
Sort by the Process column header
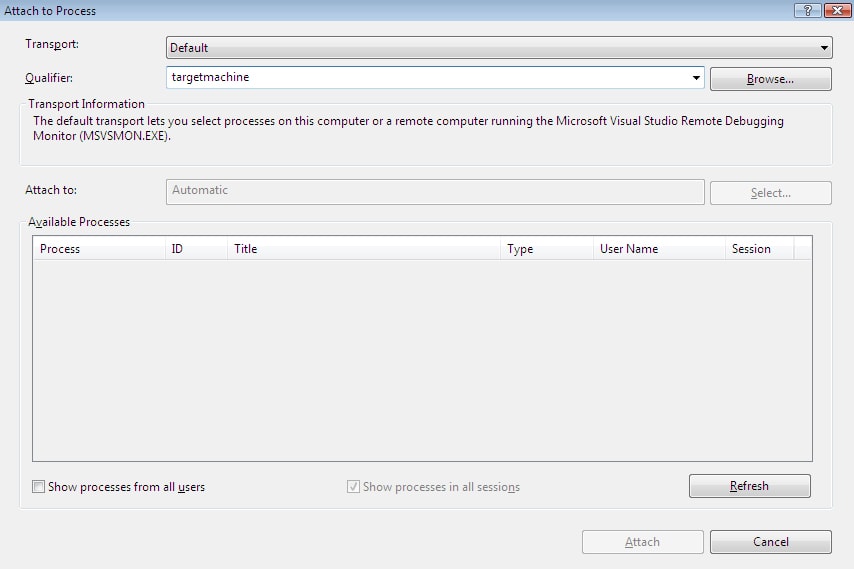[99, 248]
